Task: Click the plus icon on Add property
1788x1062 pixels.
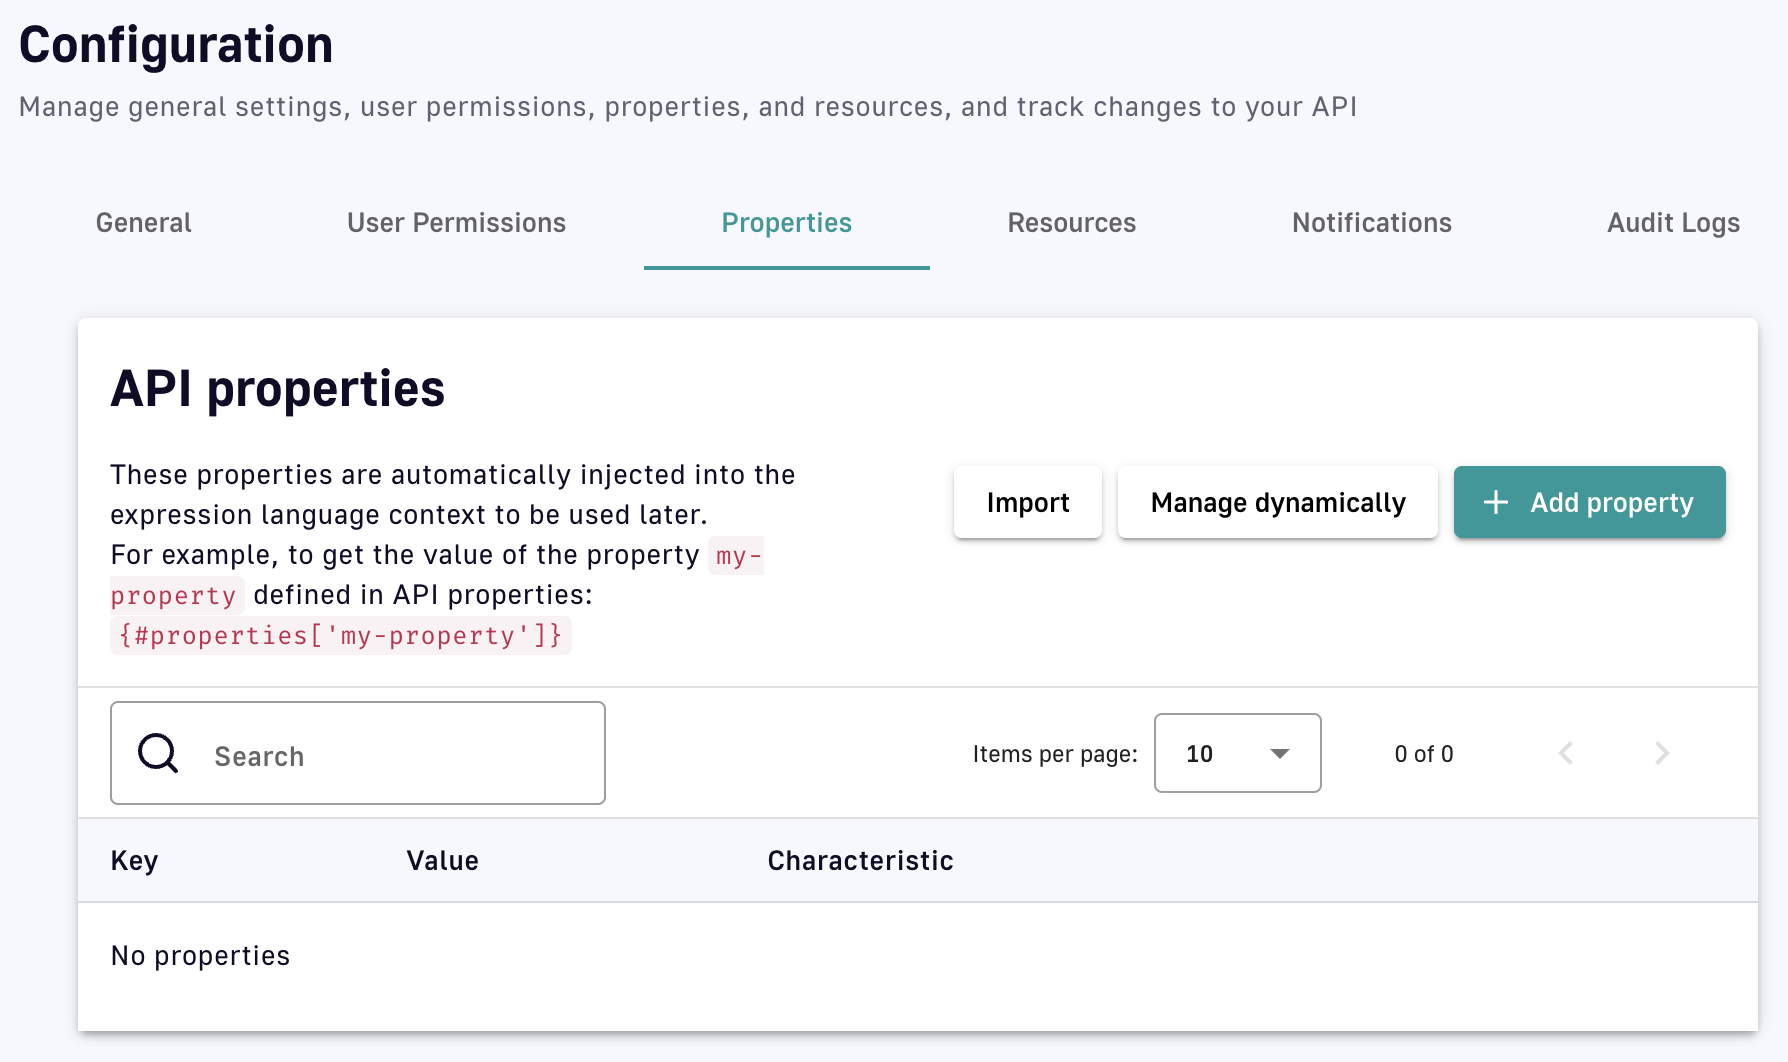Action: [x=1495, y=502]
